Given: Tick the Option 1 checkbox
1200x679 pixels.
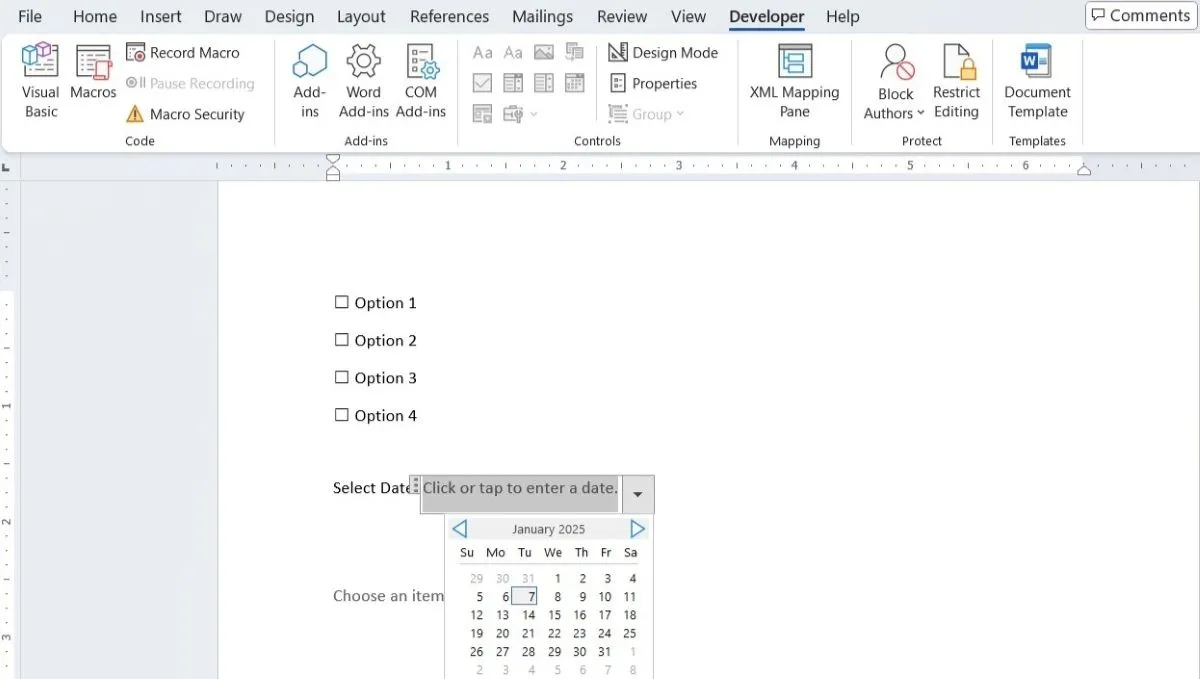Looking at the screenshot, I should click(341, 301).
